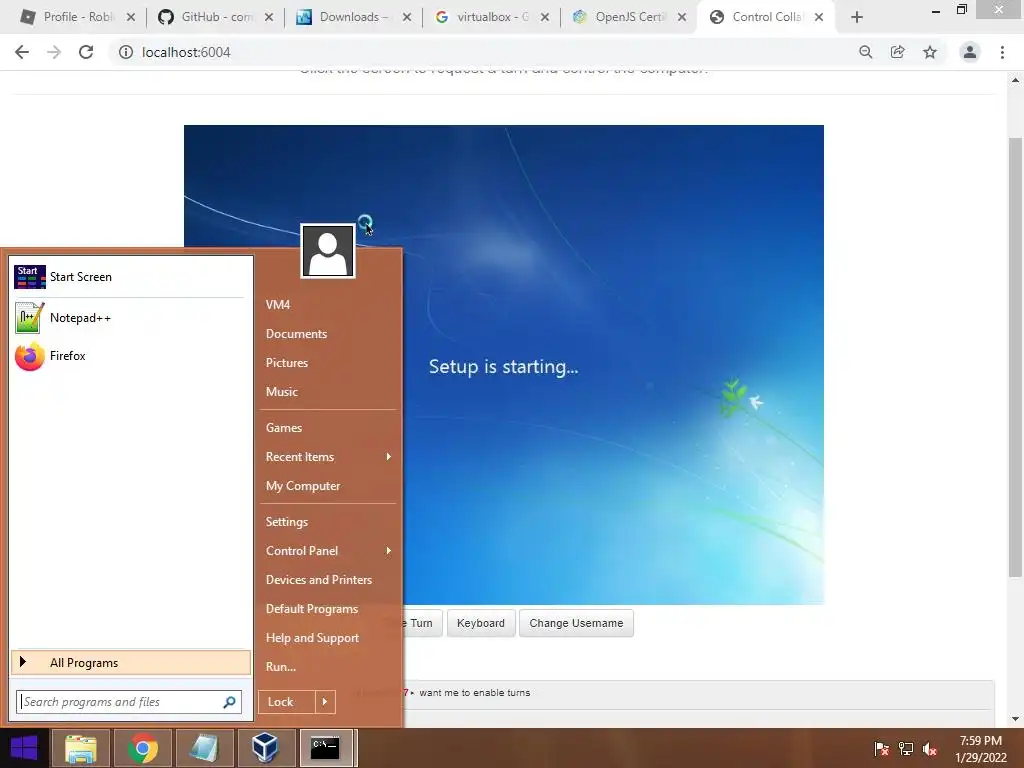The image size is (1024, 768).
Task: Open VirtualBox from the taskbar
Action: 265,748
